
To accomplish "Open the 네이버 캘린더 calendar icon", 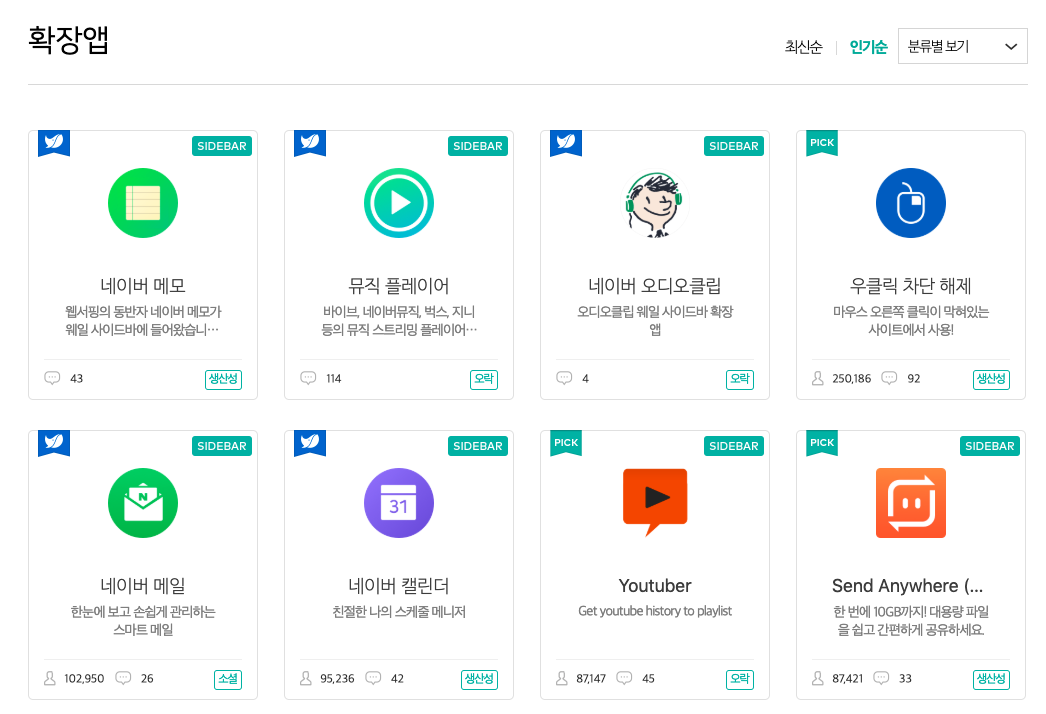I will 399,503.
